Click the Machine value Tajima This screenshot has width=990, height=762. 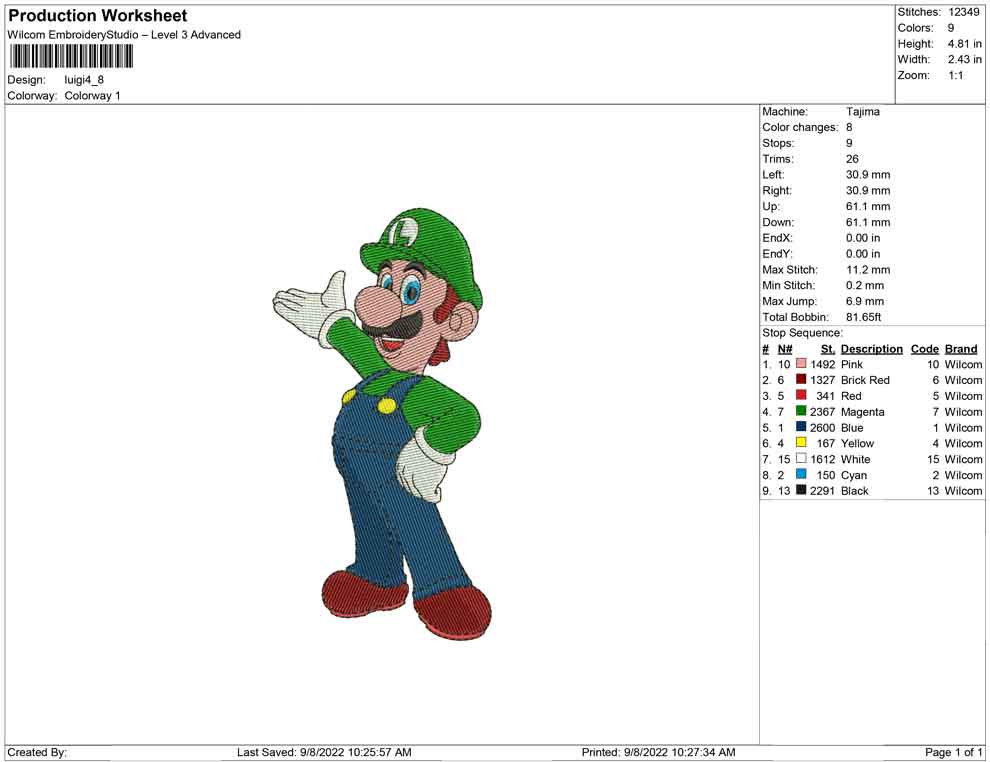[862, 112]
